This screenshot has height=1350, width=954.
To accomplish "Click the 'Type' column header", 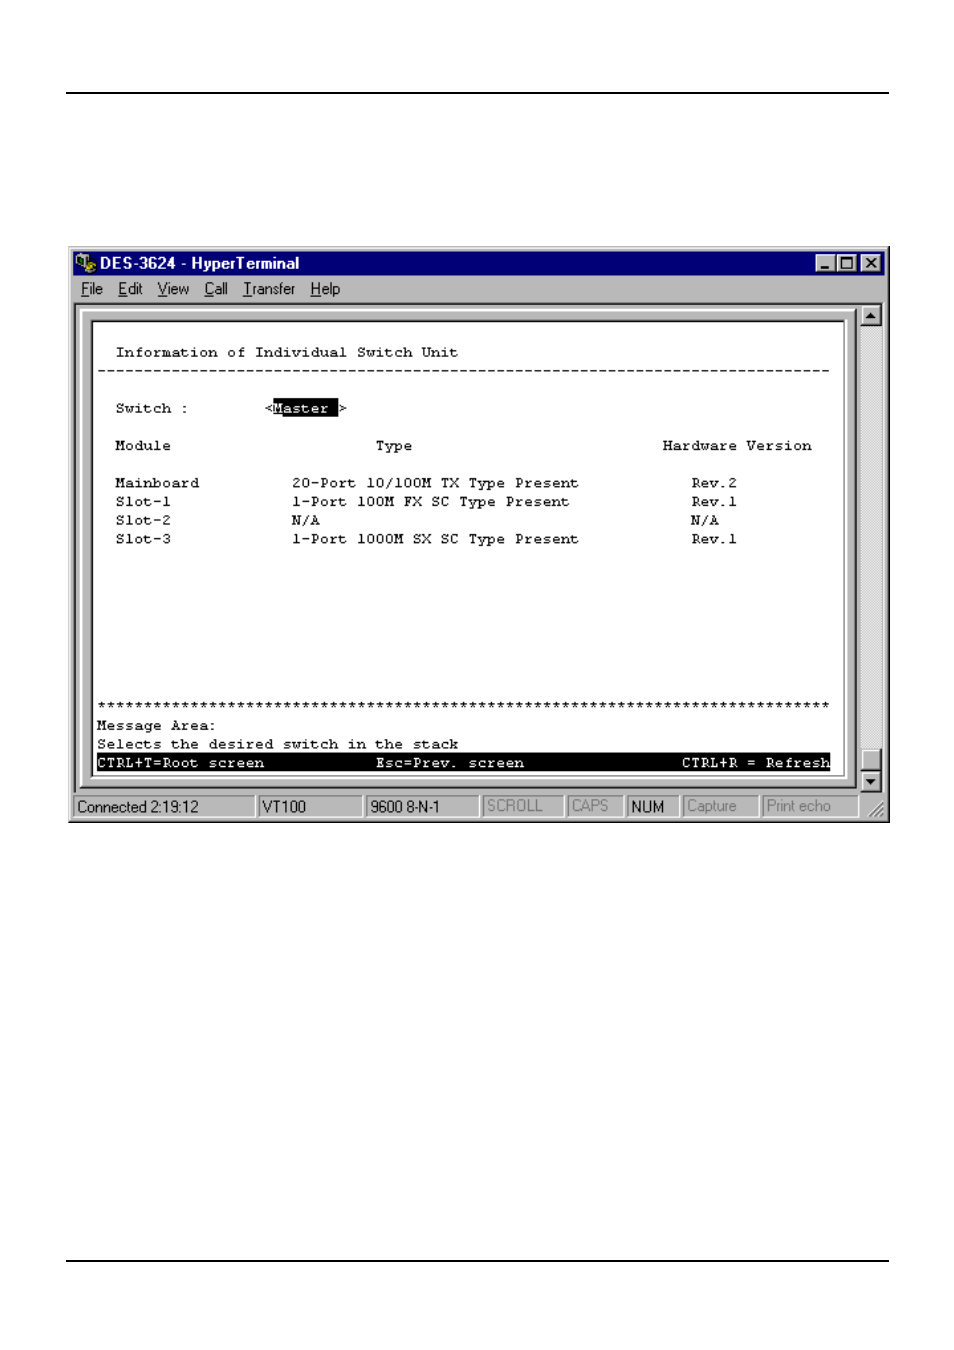I will tap(394, 446).
